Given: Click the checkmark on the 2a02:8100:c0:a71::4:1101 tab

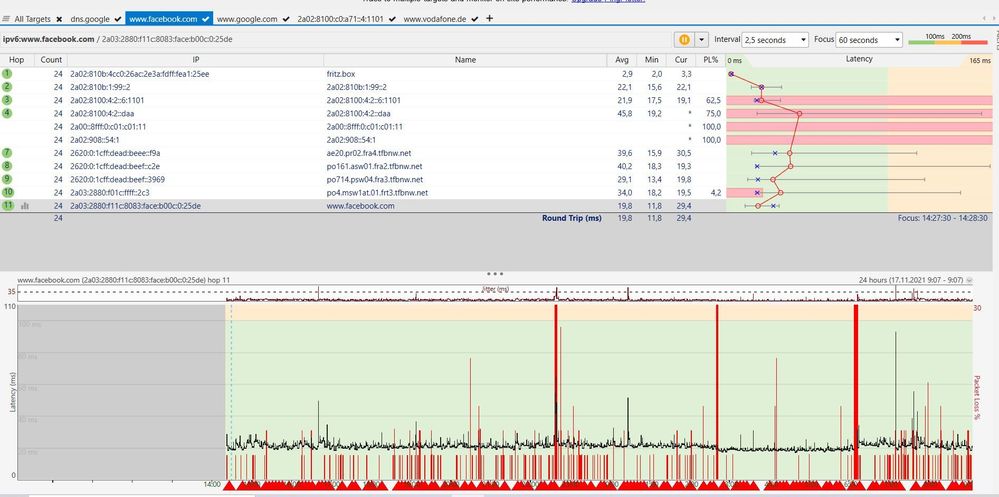Looking at the screenshot, I should (x=392, y=19).
